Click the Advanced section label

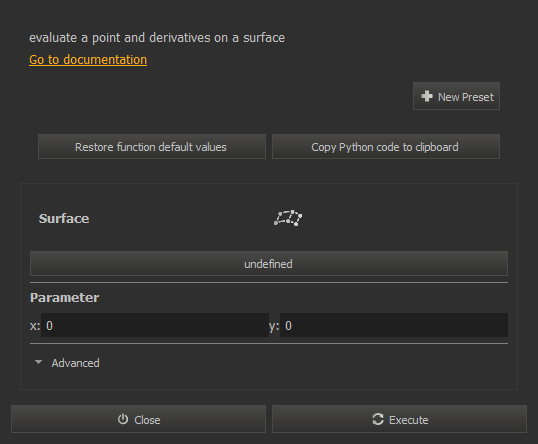(x=75, y=363)
